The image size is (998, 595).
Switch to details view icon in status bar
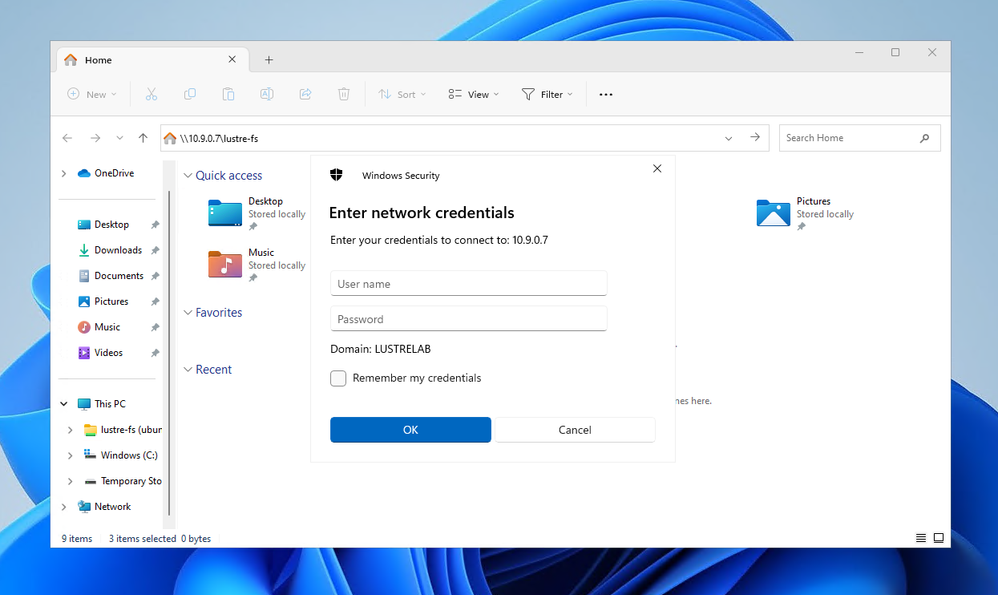click(921, 538)
